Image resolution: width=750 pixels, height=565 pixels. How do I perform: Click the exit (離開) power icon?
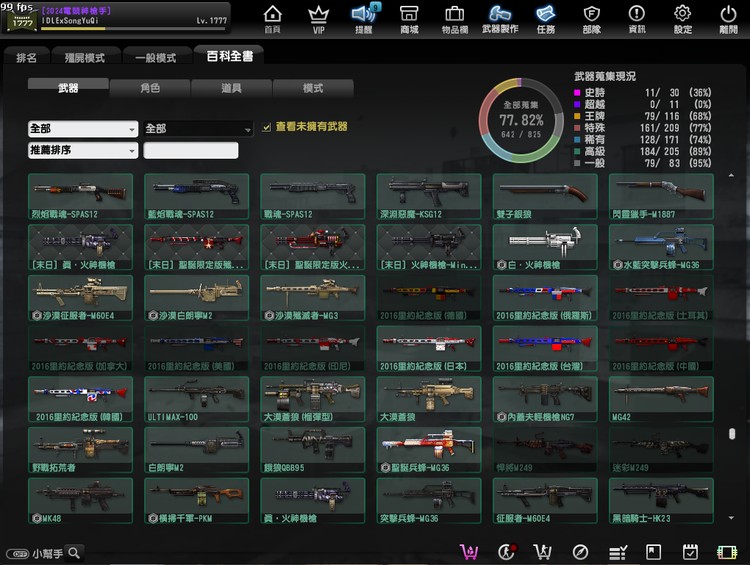point(728,19)
